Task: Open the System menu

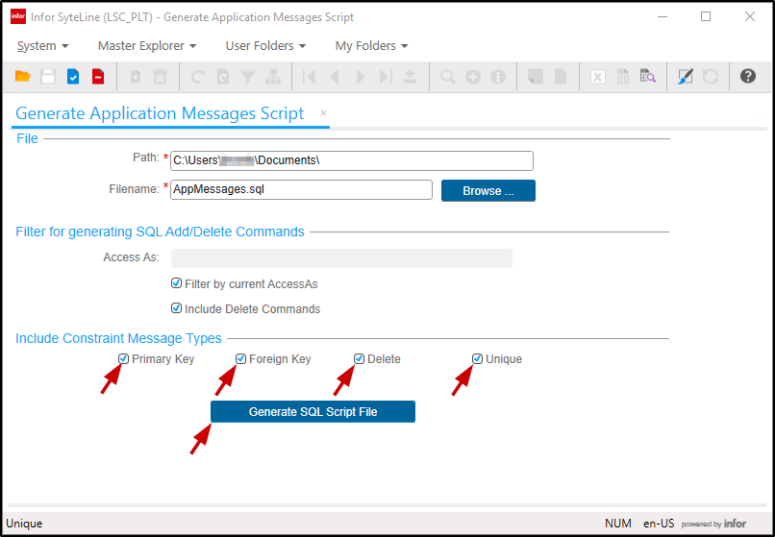Action: 43,46
